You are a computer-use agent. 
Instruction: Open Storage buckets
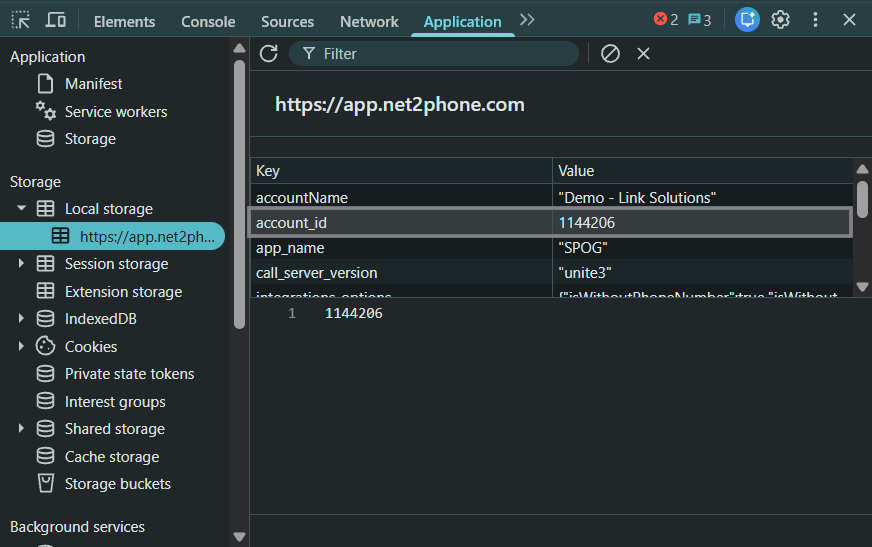click(x=118, y=484)
